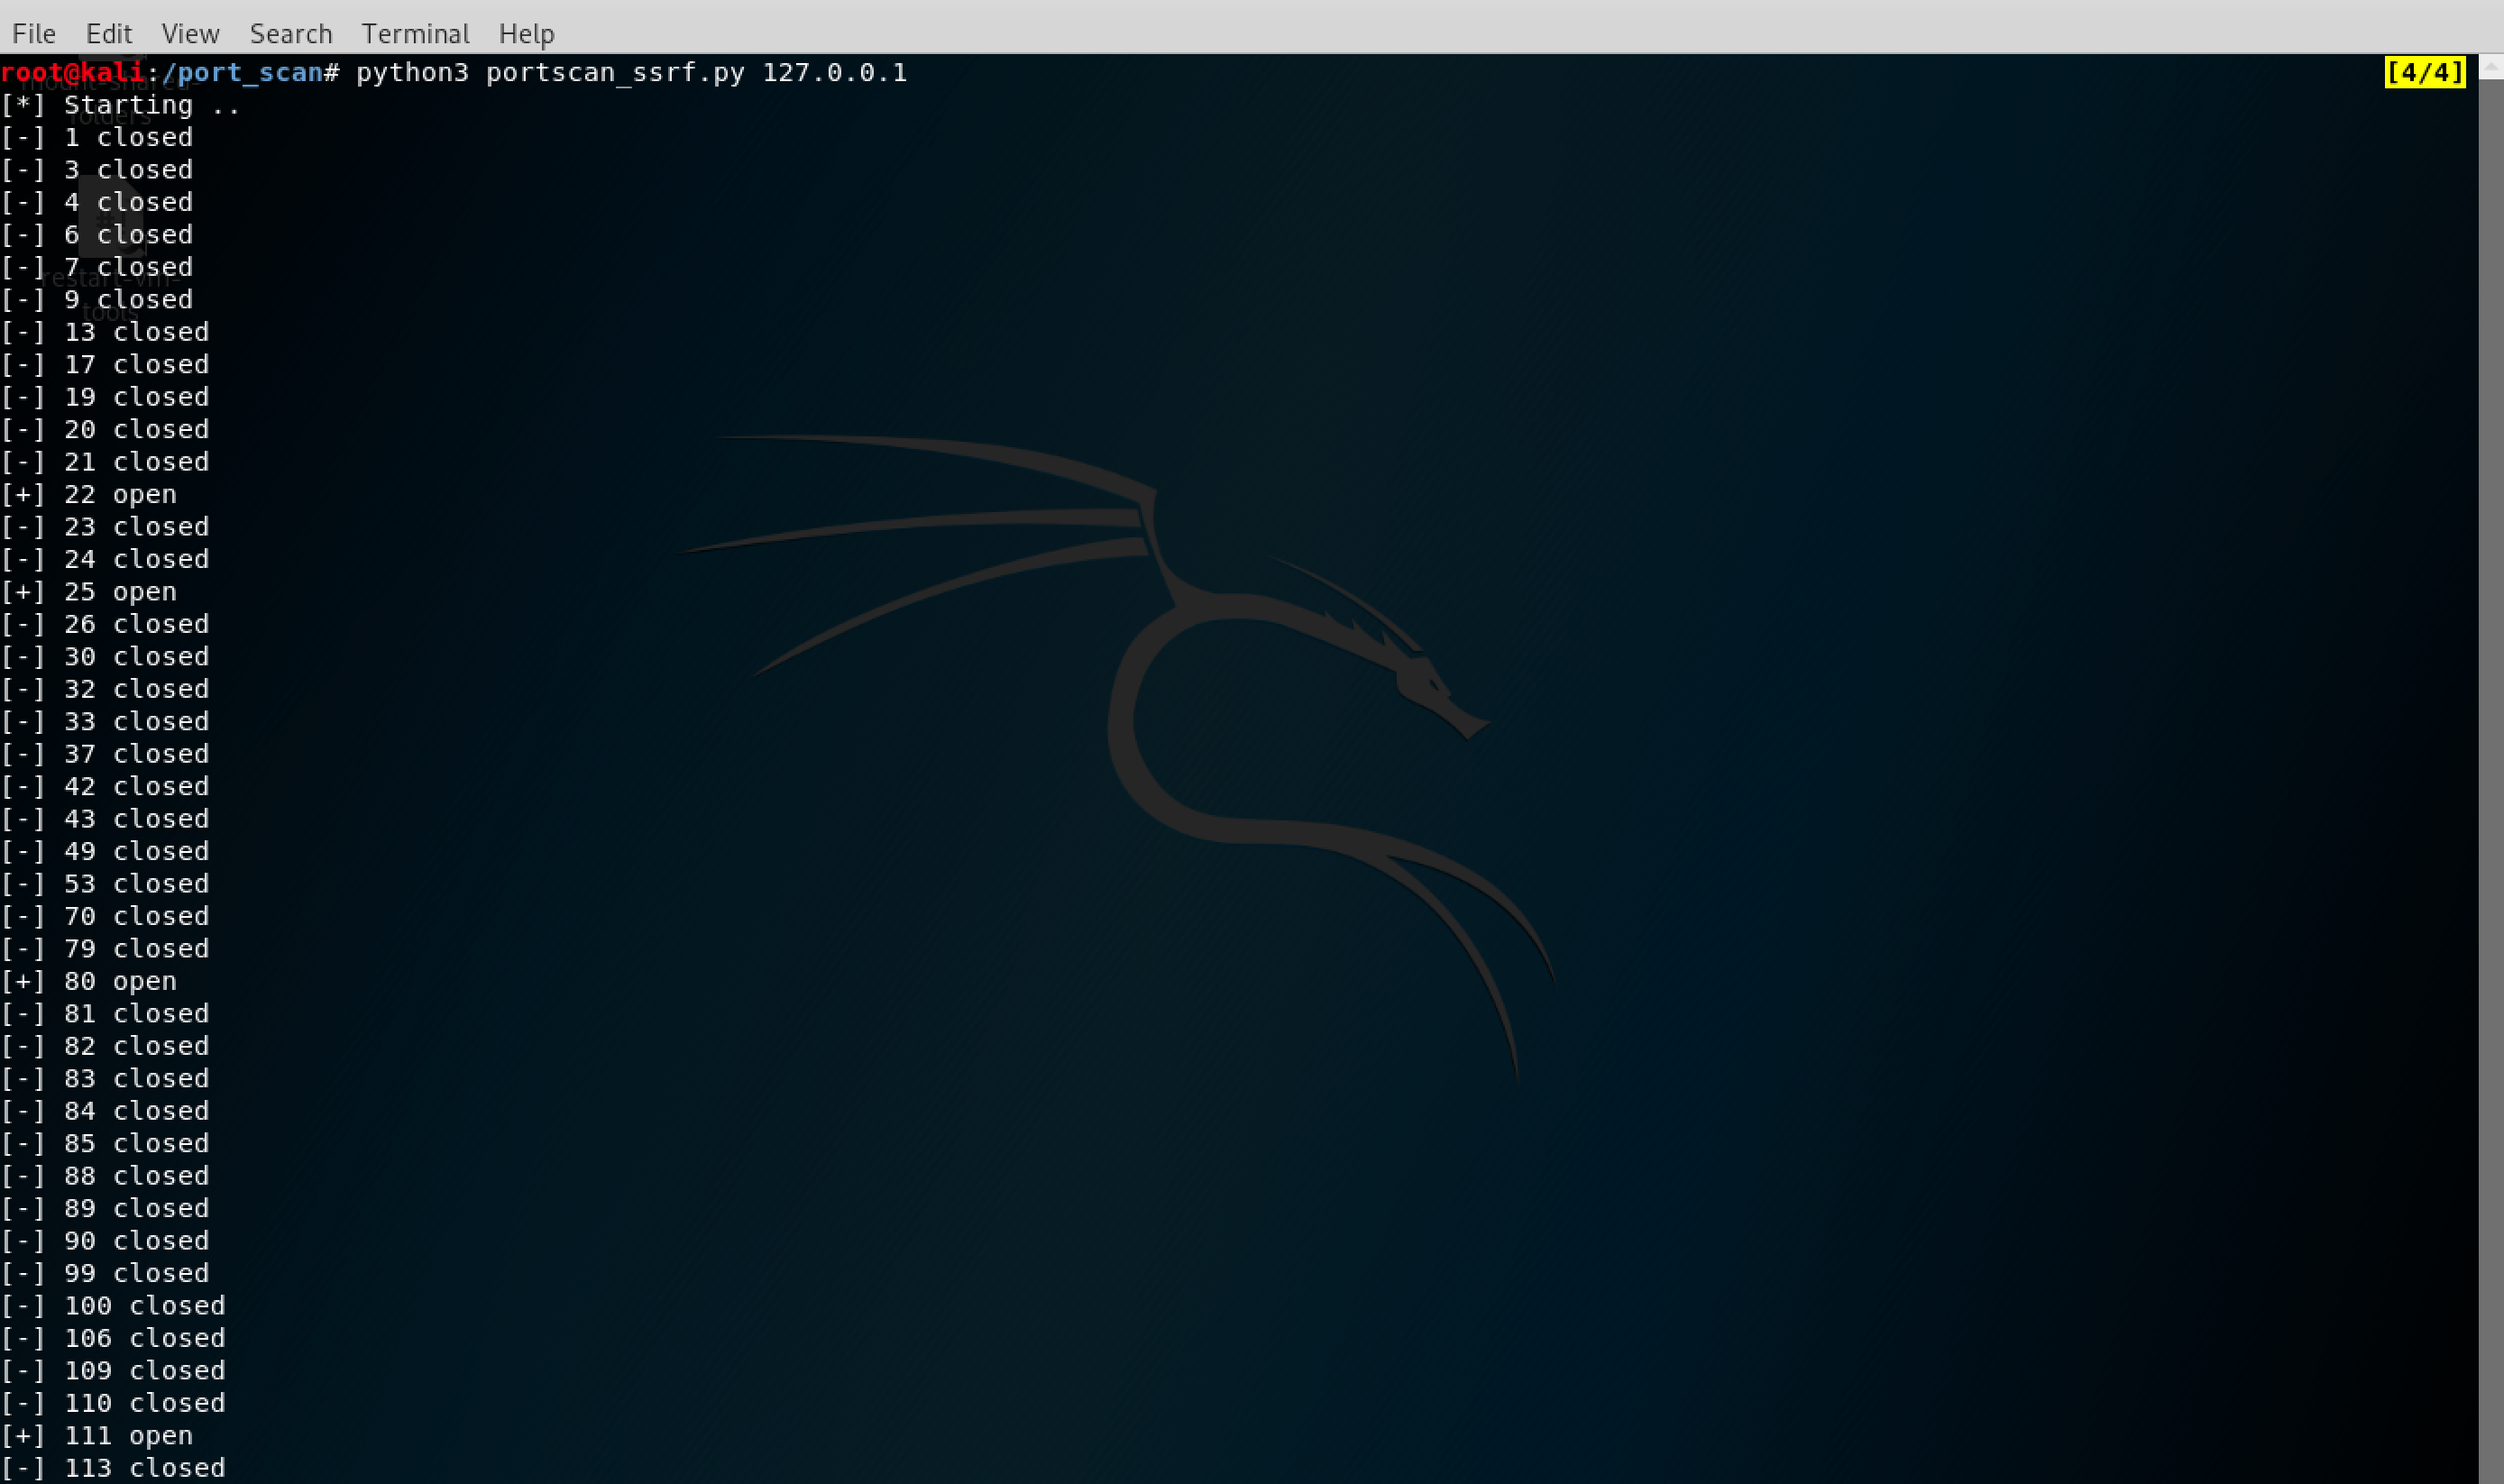This screenshot has width=2504, height=1484.
Task: Click the '82 closed' output line
Action: pyautogui.click(x=105, y=1047)
